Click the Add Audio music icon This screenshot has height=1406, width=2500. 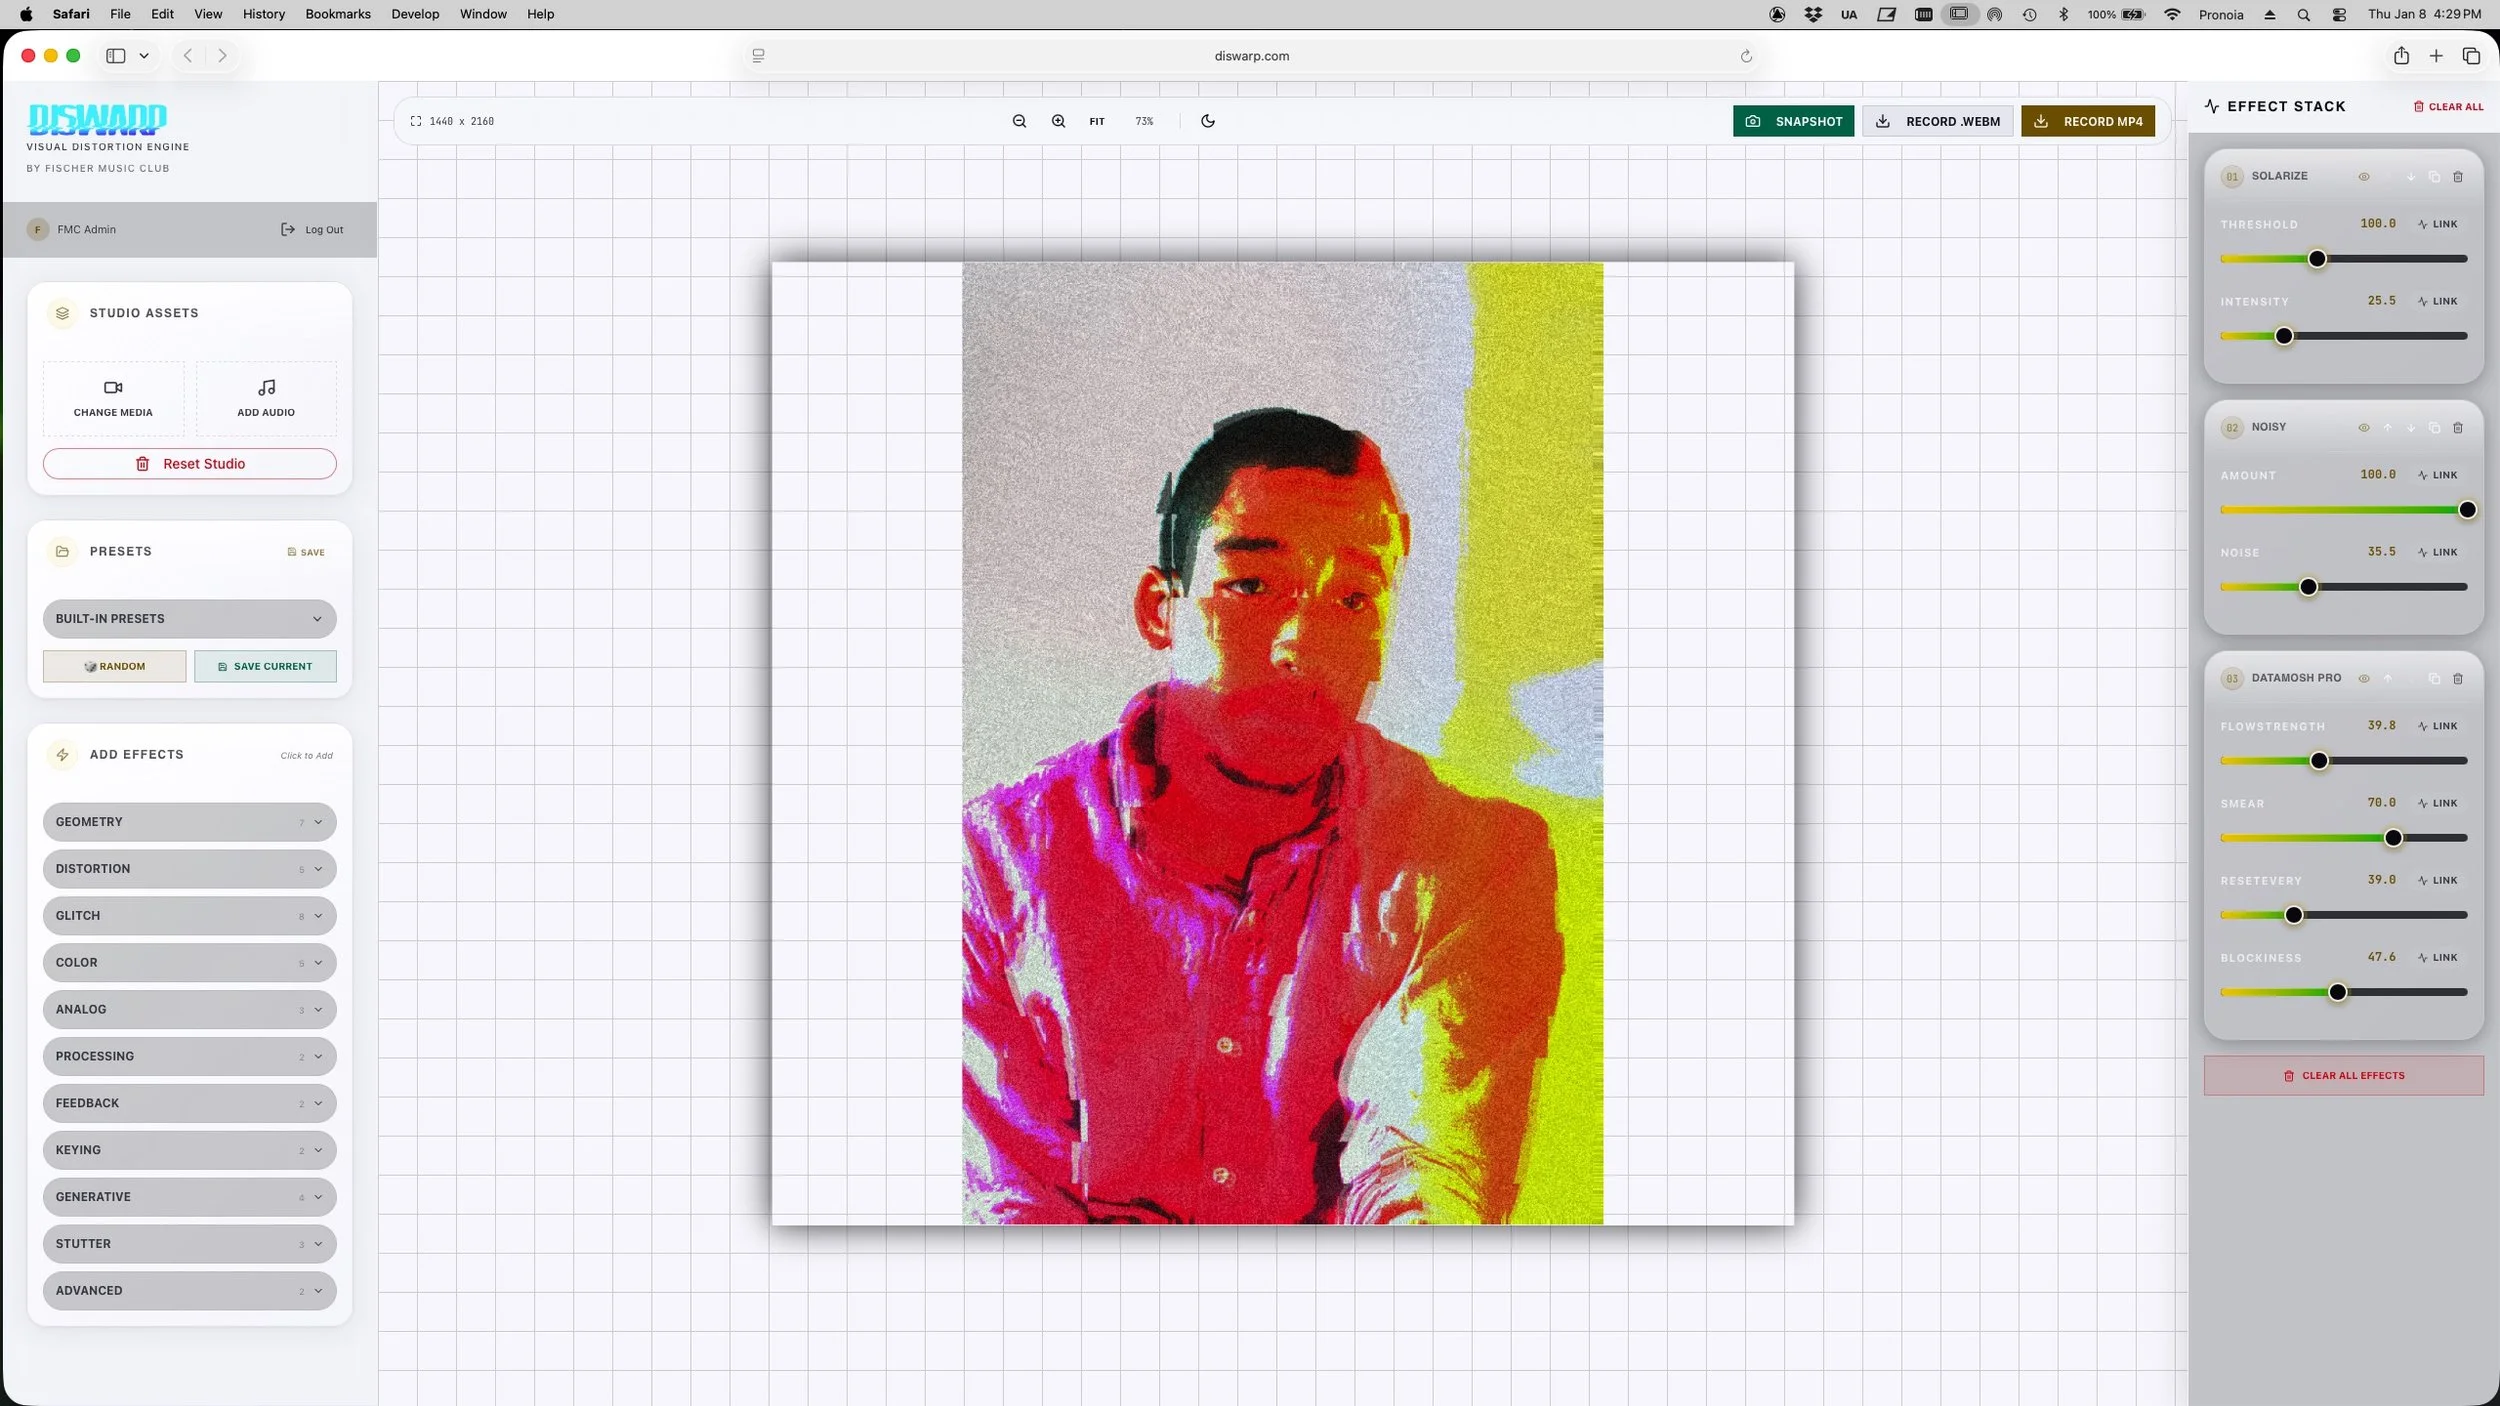click(x=266, y=388)
